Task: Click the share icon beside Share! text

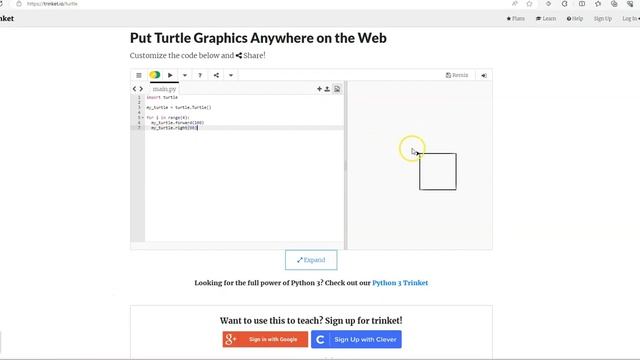Action: click(x=239, y=56)
